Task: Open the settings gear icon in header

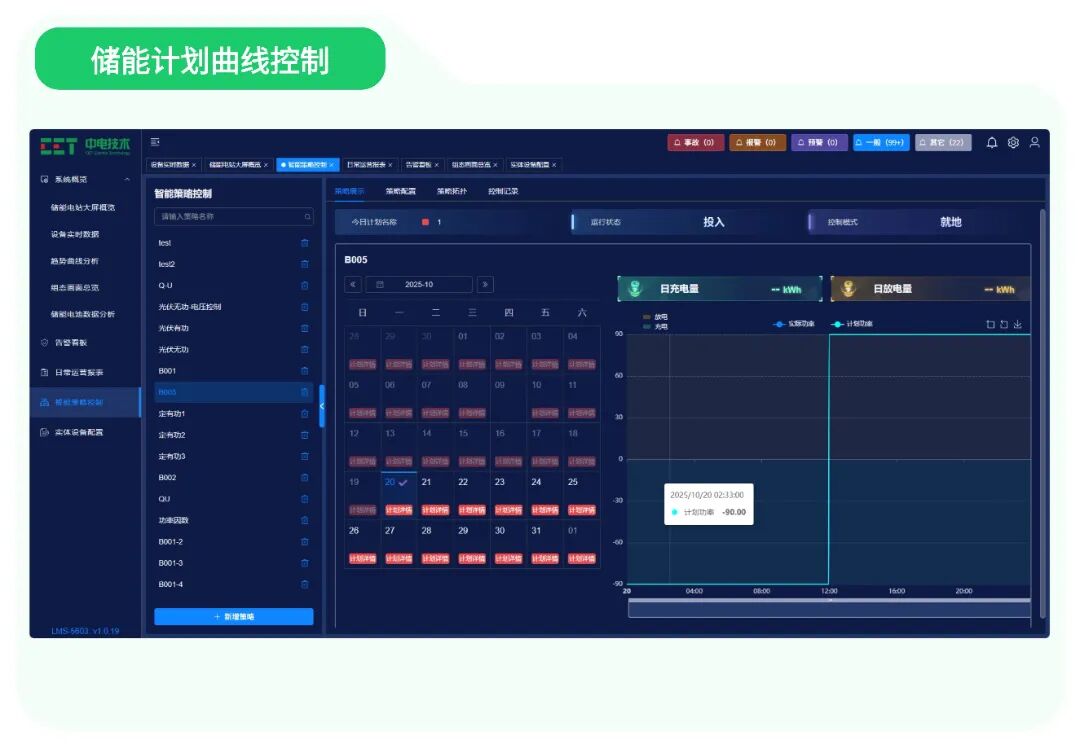Action: [1013, 143]
